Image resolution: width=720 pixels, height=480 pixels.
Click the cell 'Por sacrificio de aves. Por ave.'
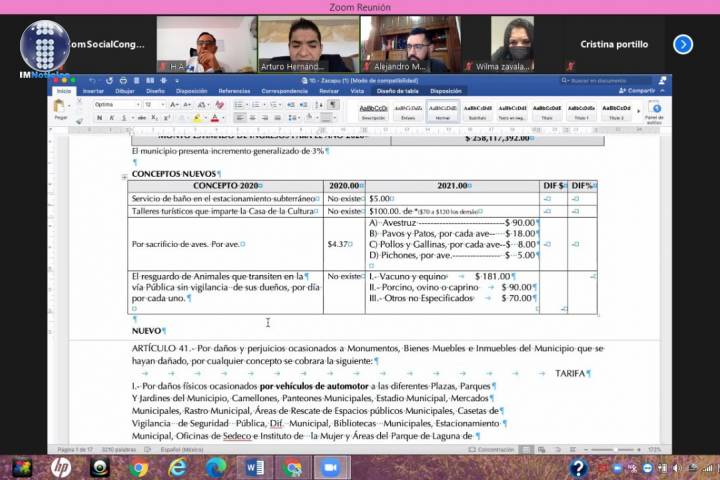[225, 244]
